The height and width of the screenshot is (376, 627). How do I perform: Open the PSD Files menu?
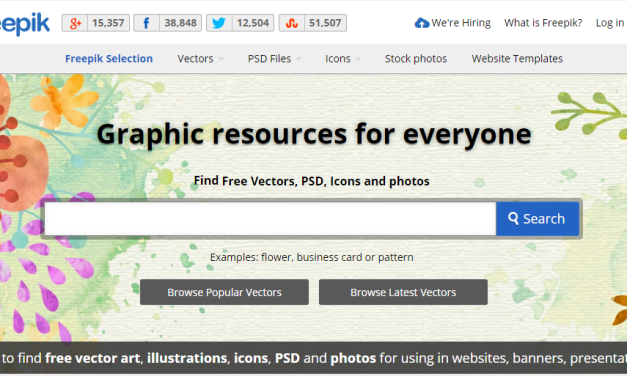[269, 59]
